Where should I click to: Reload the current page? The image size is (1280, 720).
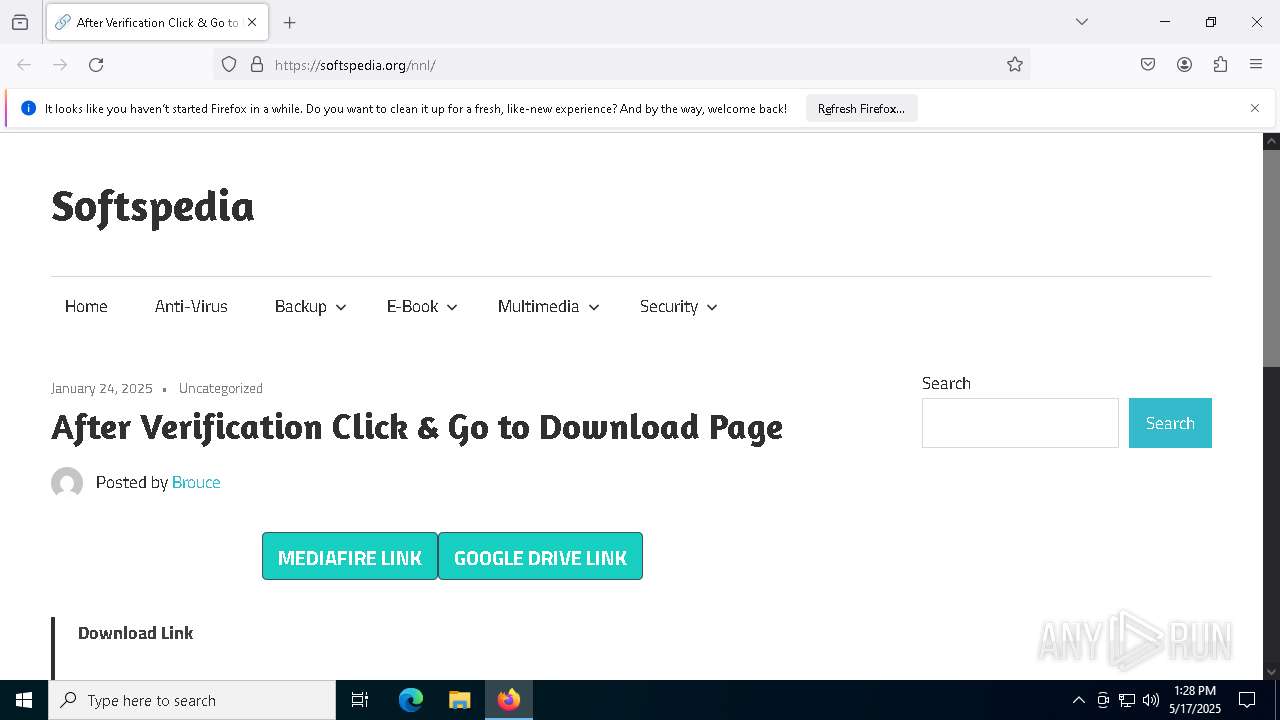pos(96,65)
